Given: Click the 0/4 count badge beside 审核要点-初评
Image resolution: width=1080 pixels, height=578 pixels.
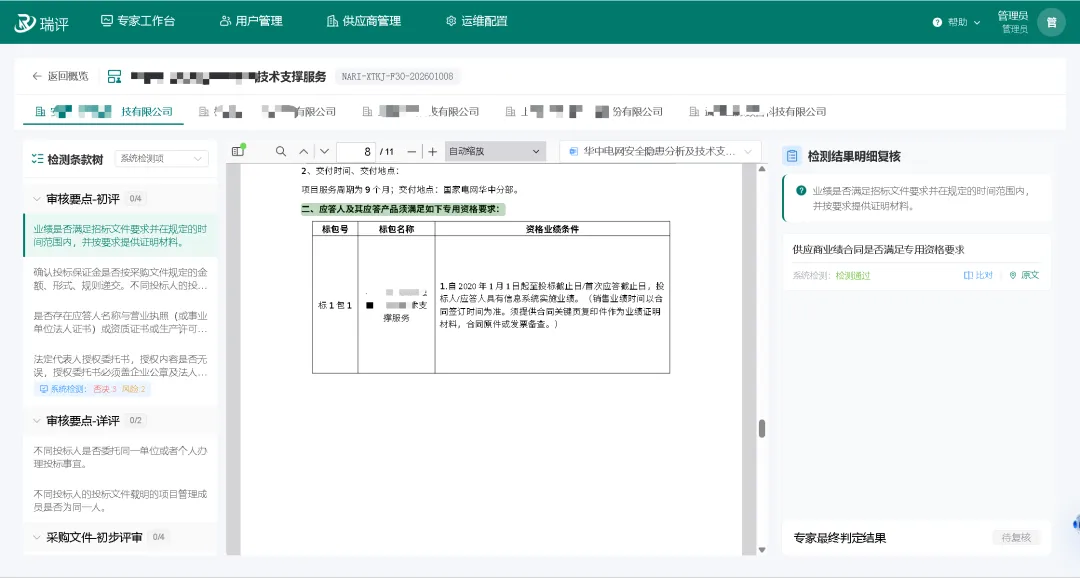Looking at the screenshot, I should pos(136,199).
